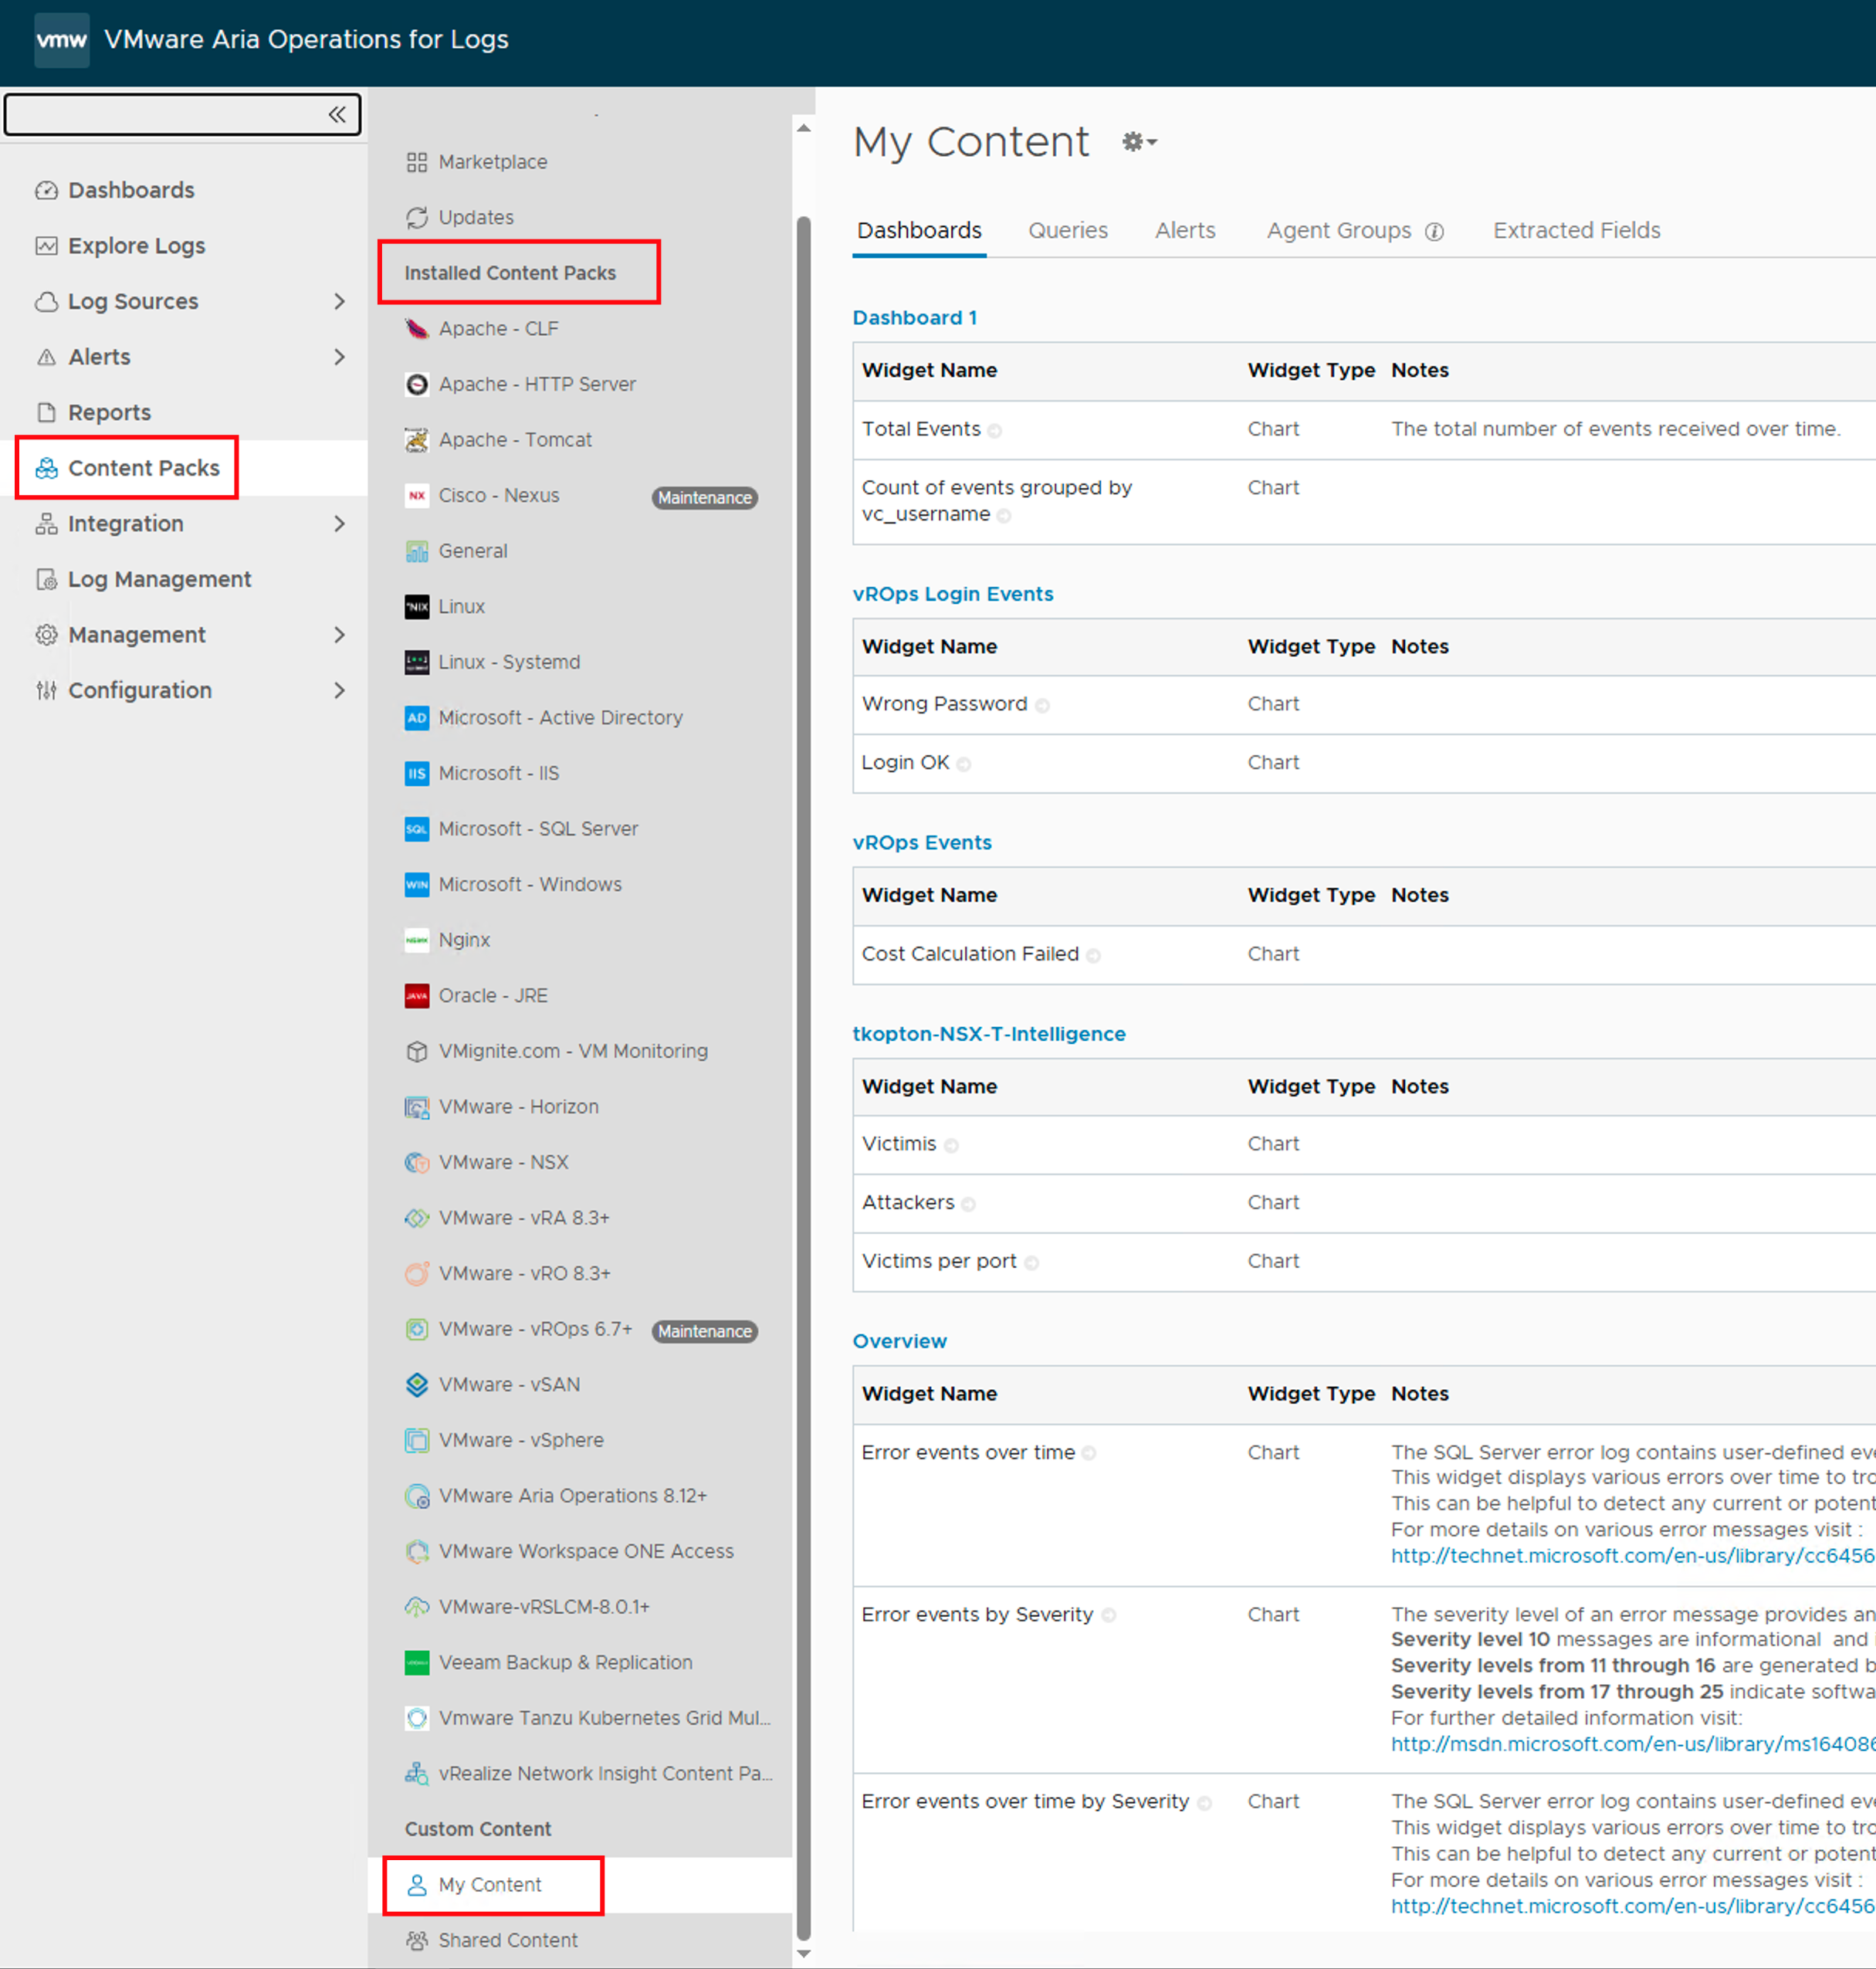Open the Marketplace grid icon
Screen dimensions: 1876x1969
click(x=417, y=162)
